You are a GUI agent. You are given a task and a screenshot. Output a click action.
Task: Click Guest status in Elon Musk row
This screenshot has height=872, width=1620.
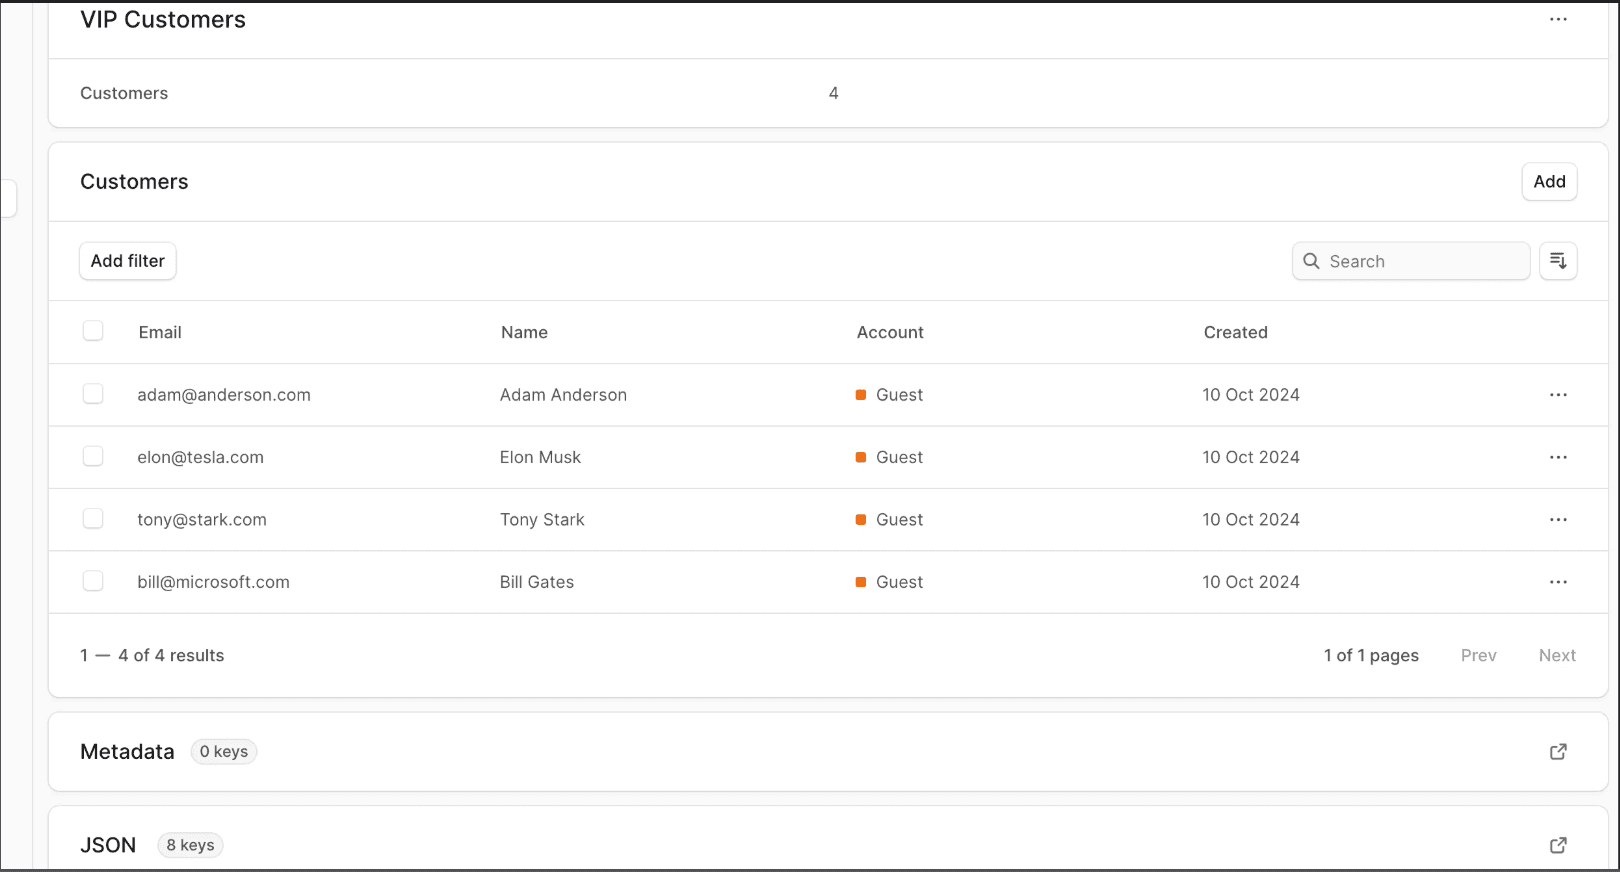(x=890, y=457)
